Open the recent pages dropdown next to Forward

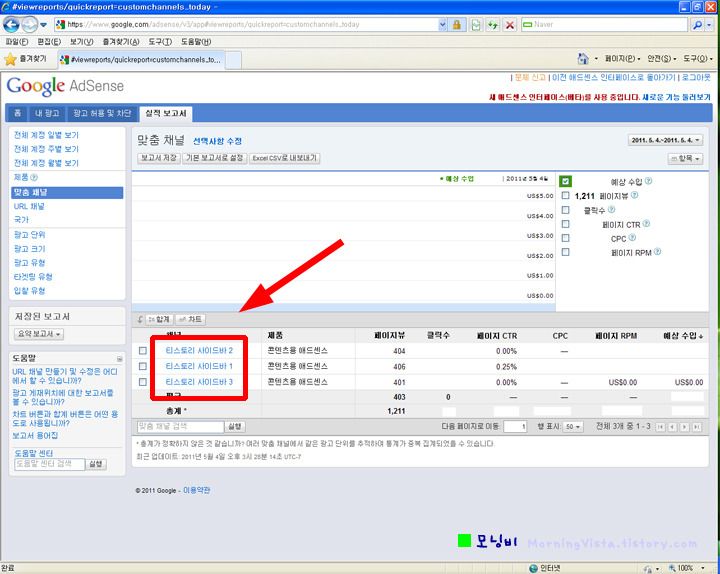point(44,25)
